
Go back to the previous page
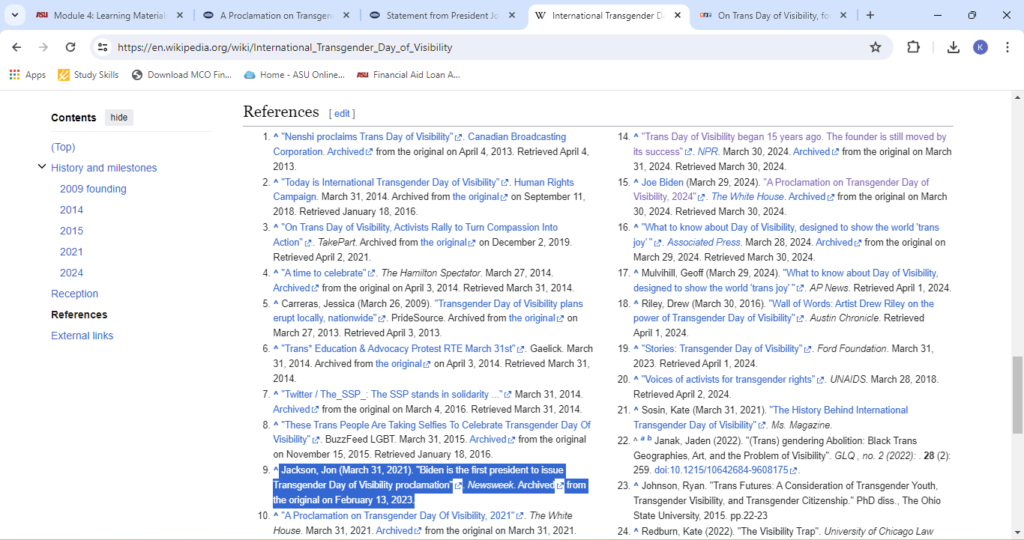(16, 47)
